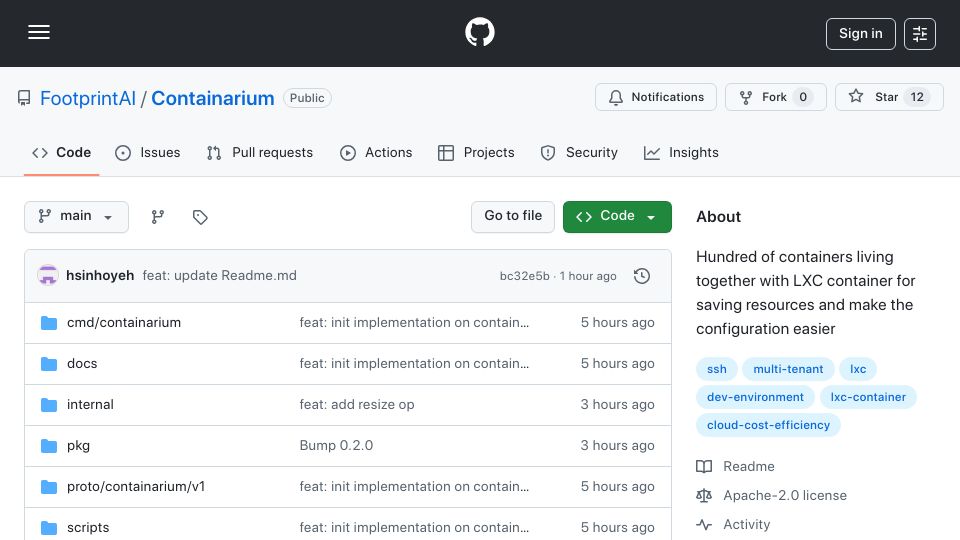Image resolution: width=960 pixels, height=540 pixels.
Task: Click the folder icon beside docs
Action: (49, 364)
